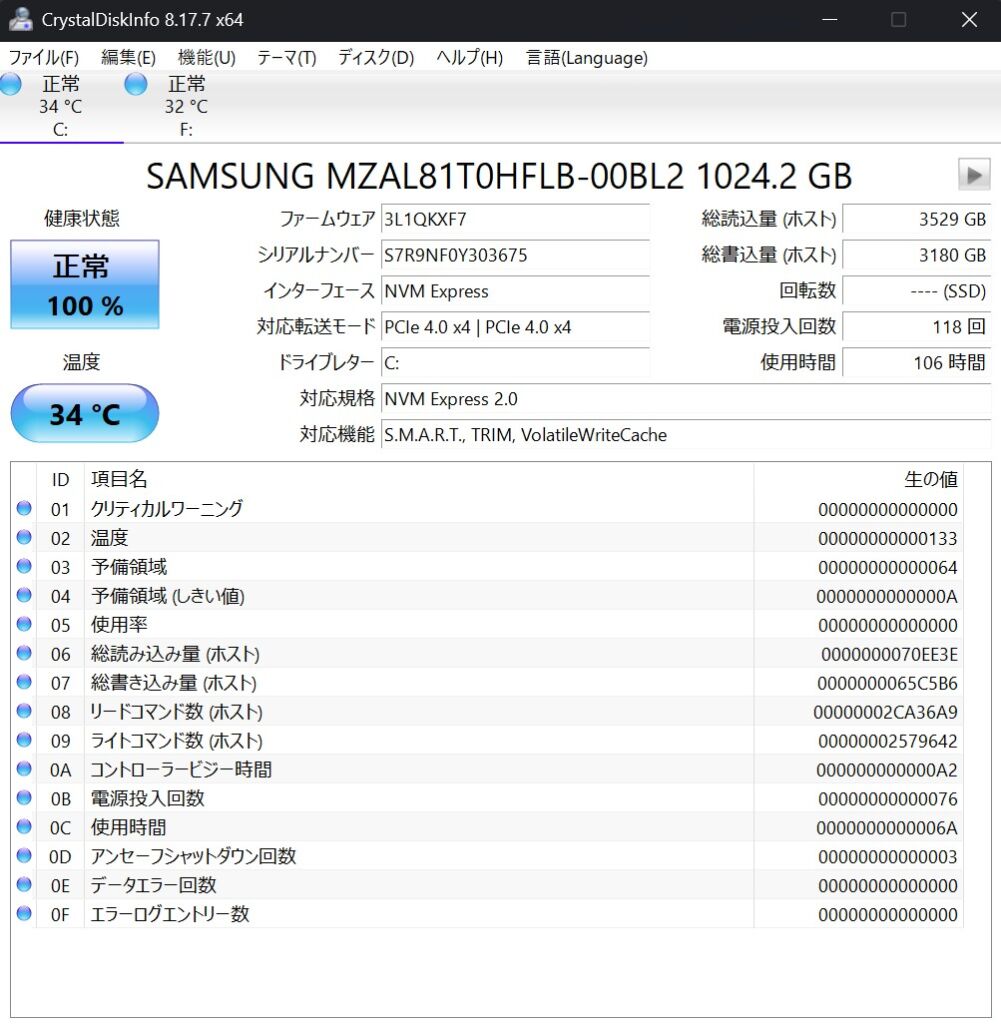Close the CrystalDiskInfo window
1001x1024 pixels.
(969, 20)
